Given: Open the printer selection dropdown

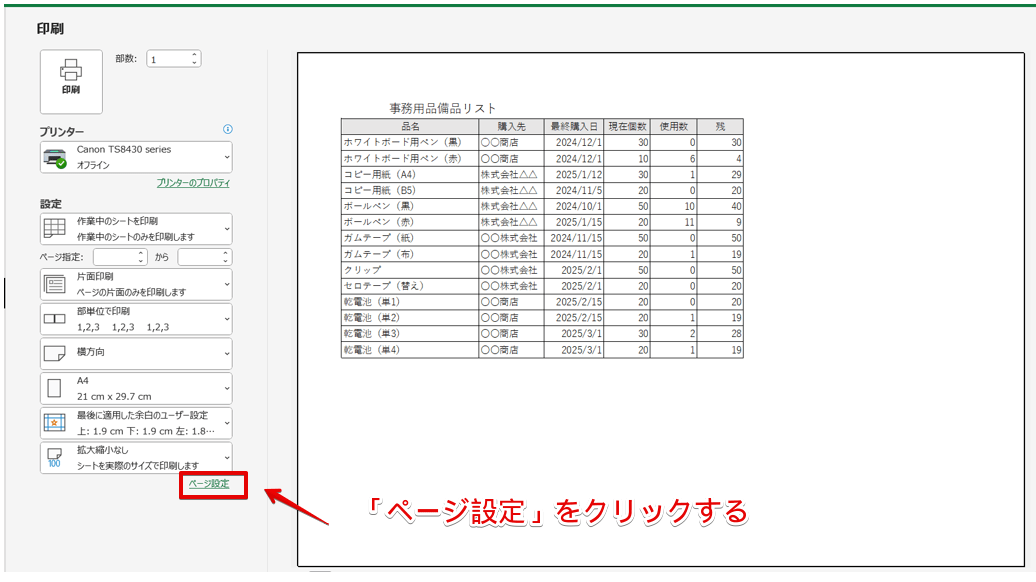Looking at the screenshot, I should pos(225,155).
